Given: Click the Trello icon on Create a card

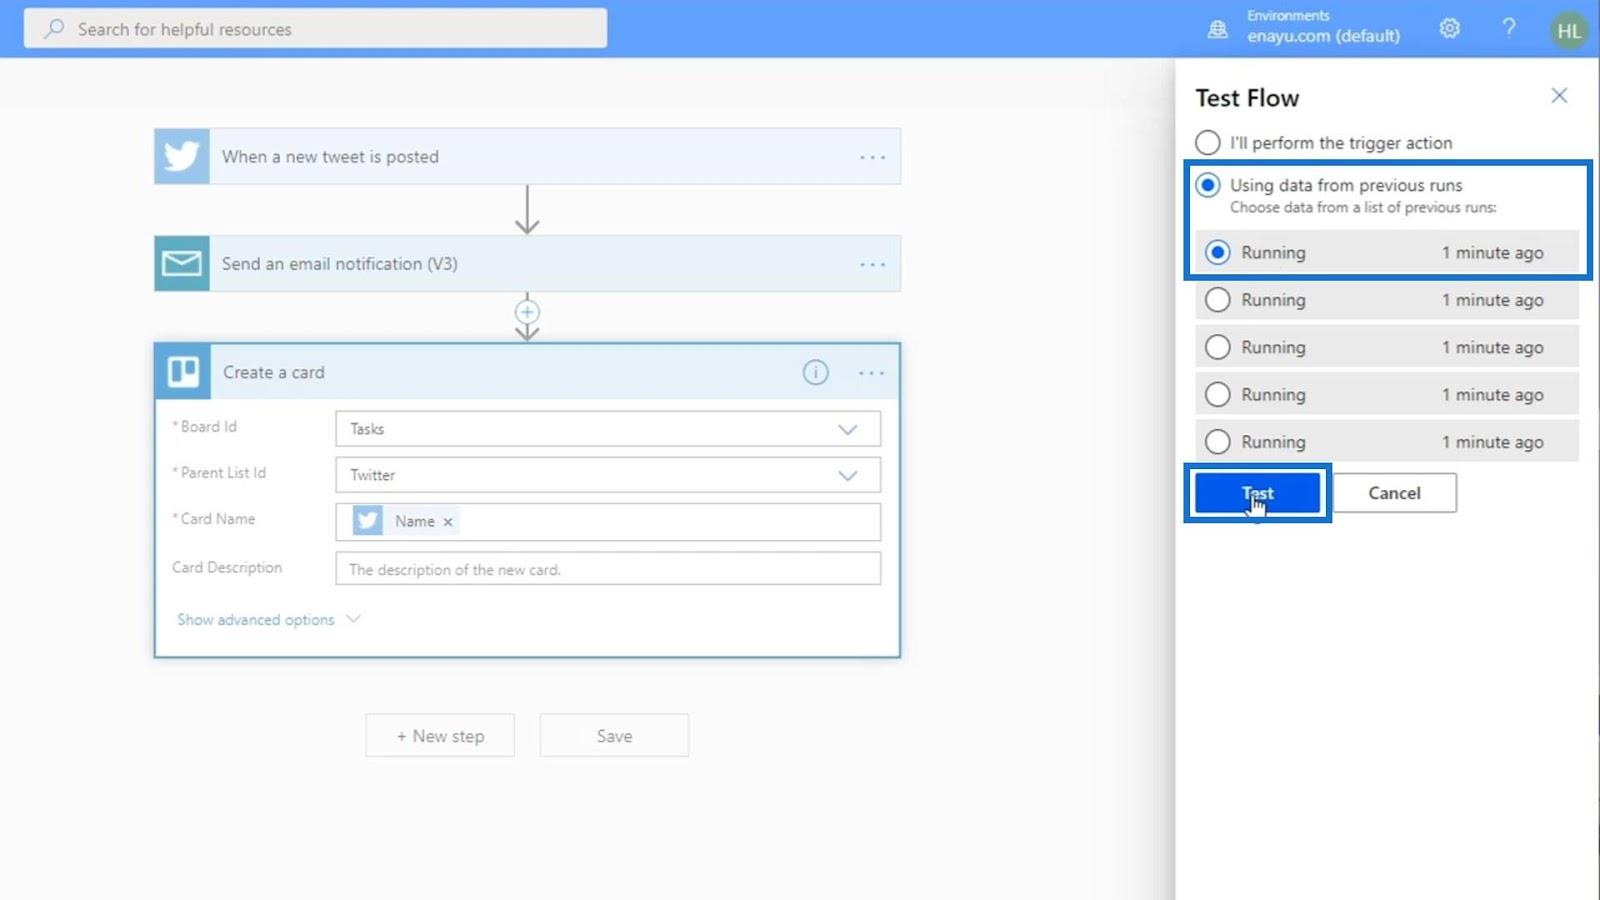Looking at the screenshot, I should click(183, 372).
